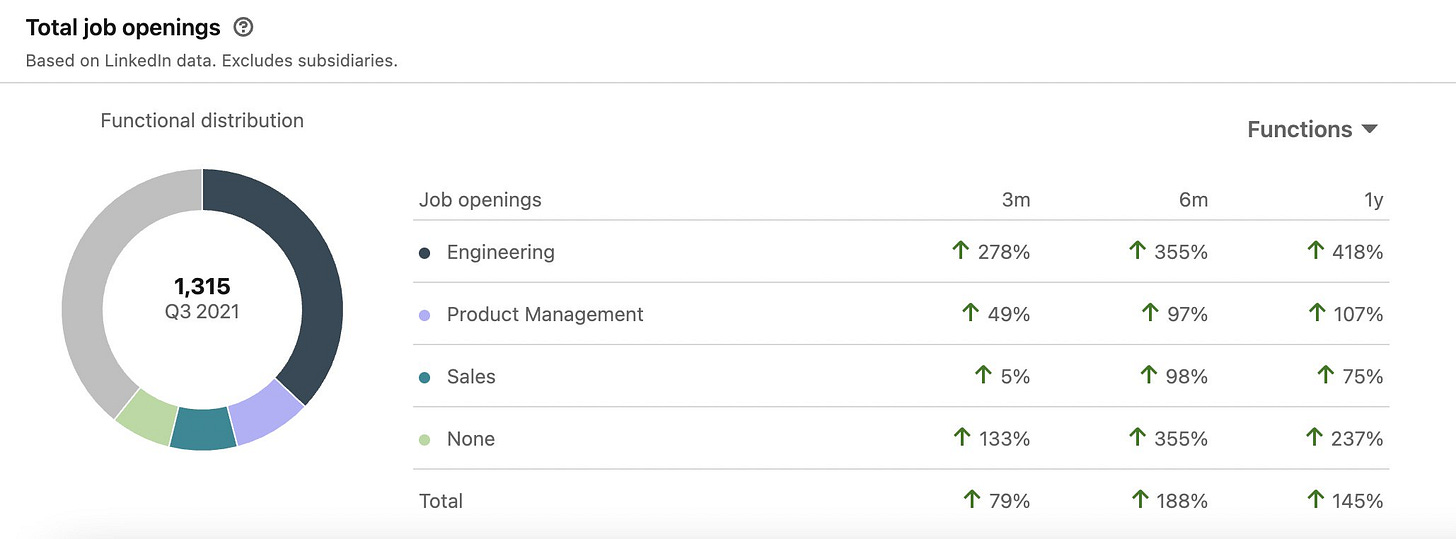This screenshot has width=1456, height=539.
Task: Click the 3m column header
Action: point(1016,200)
